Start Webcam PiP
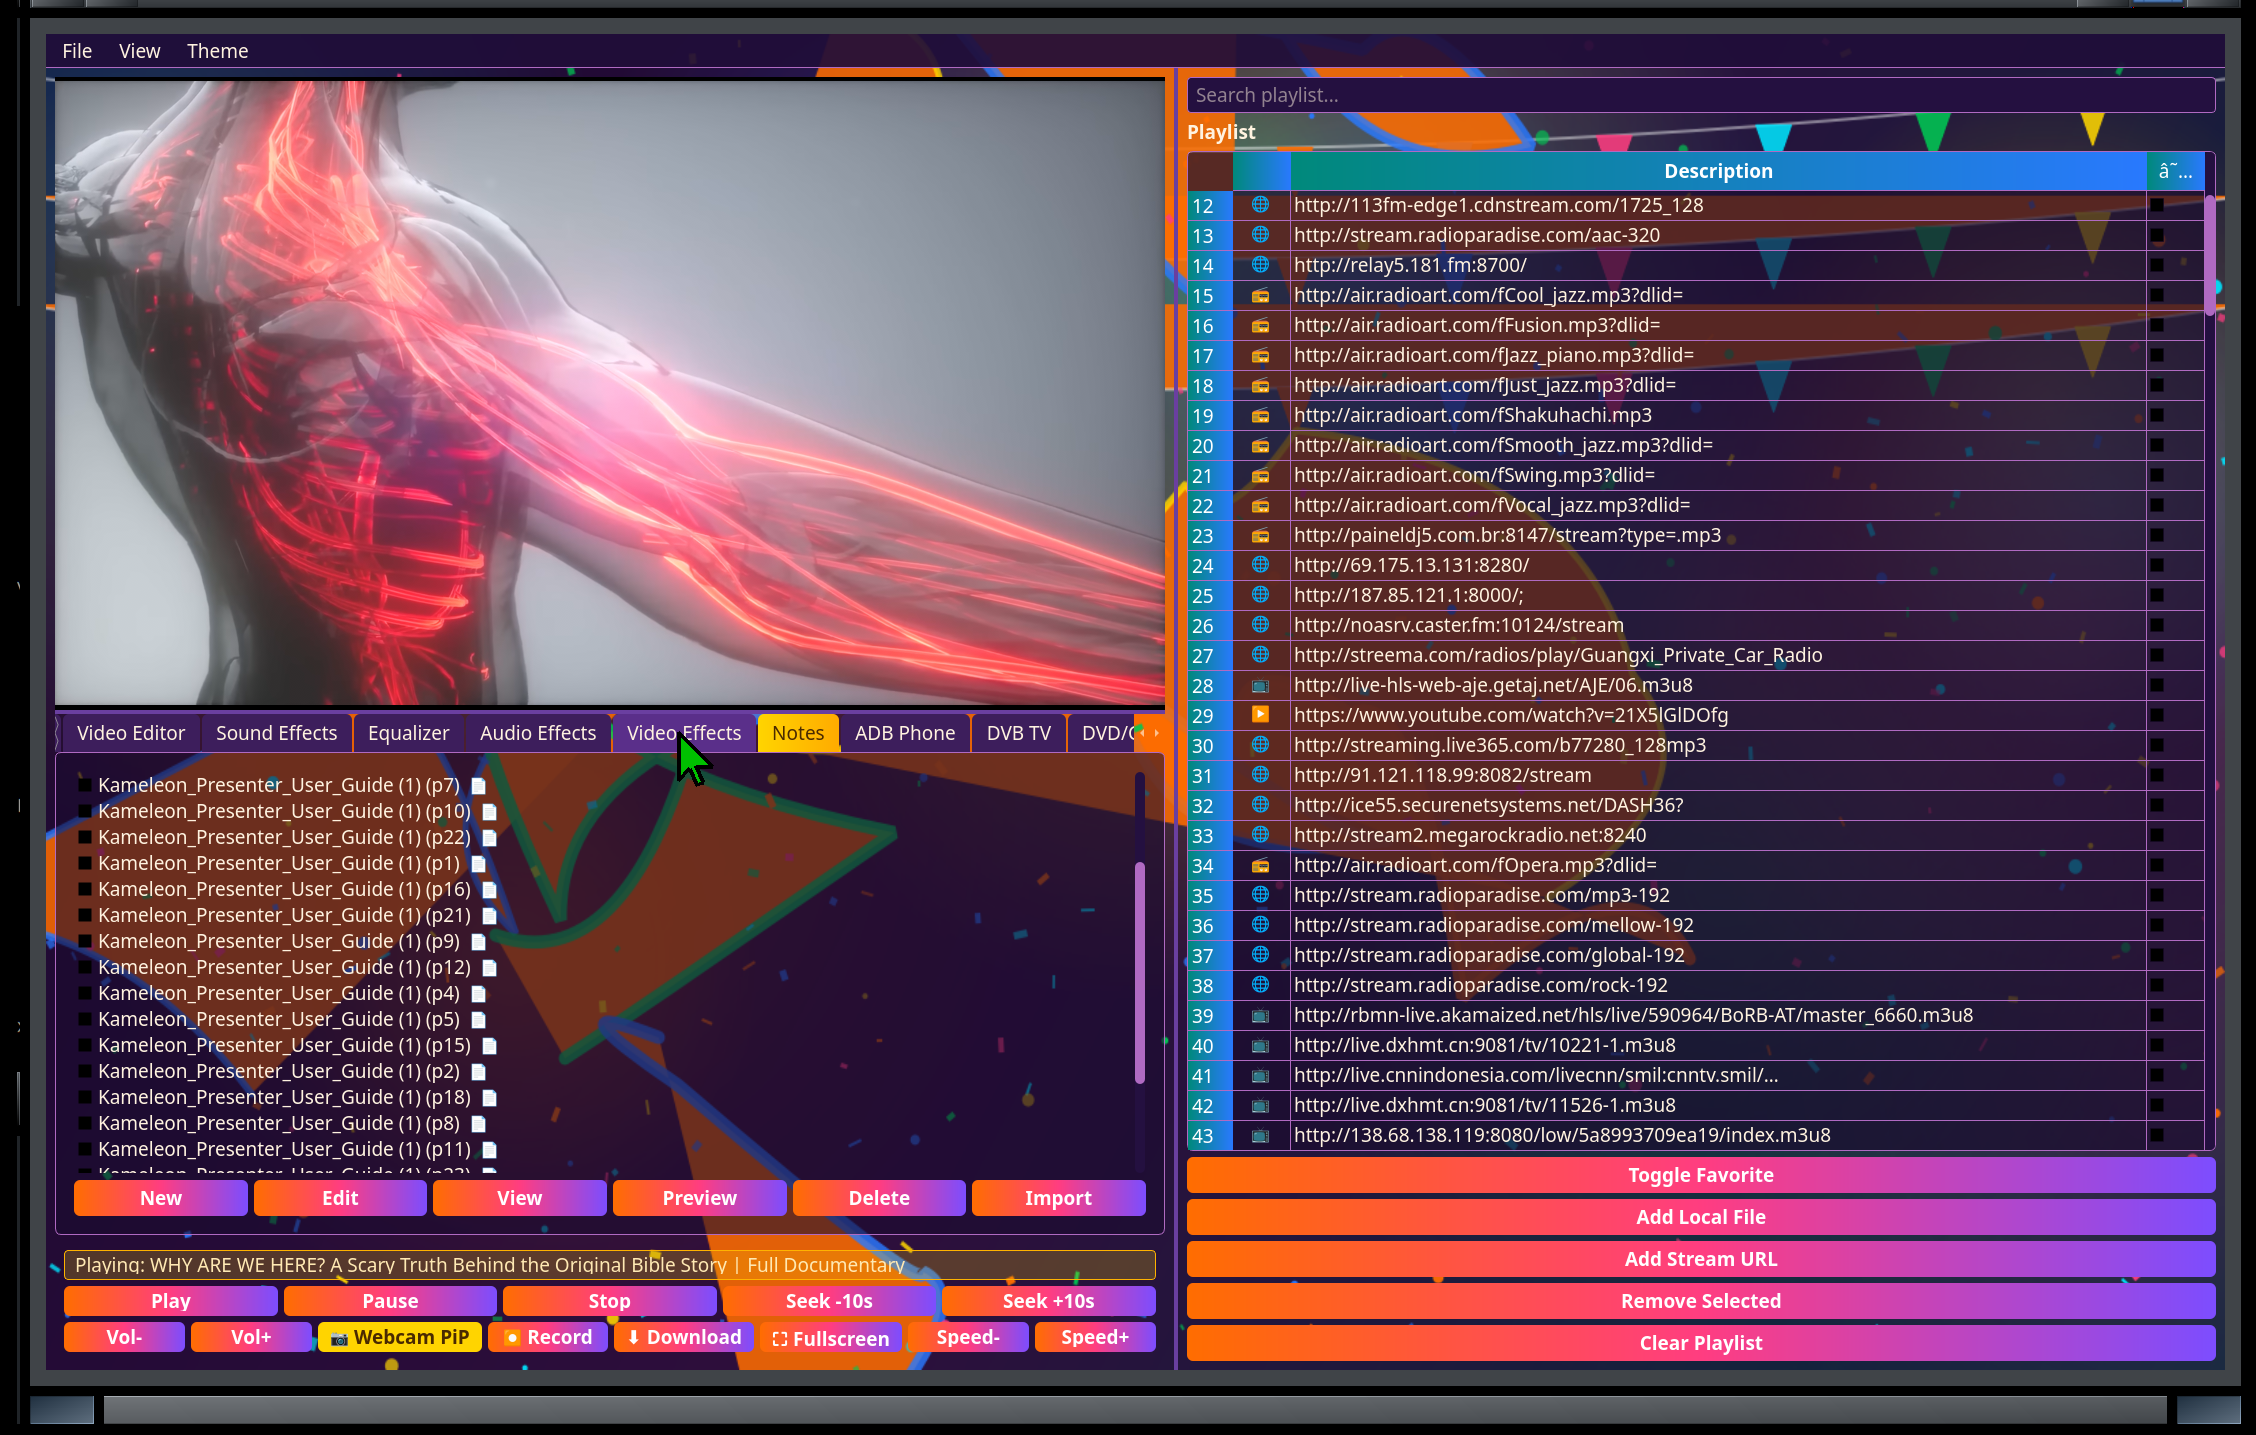2256x1435 pixels. click(x=400, y=1337)
